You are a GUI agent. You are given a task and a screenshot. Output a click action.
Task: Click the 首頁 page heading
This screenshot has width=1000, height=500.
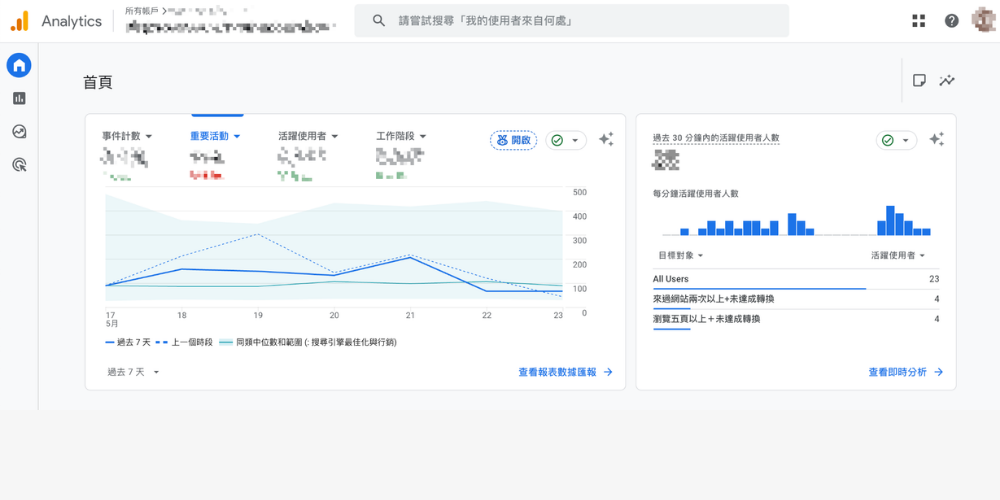(x=98, y=83)
